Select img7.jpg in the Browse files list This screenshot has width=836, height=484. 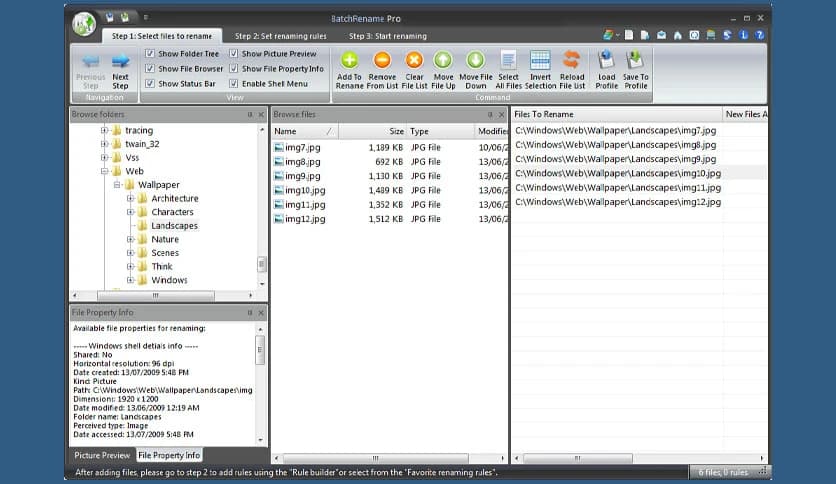(302, 147)
